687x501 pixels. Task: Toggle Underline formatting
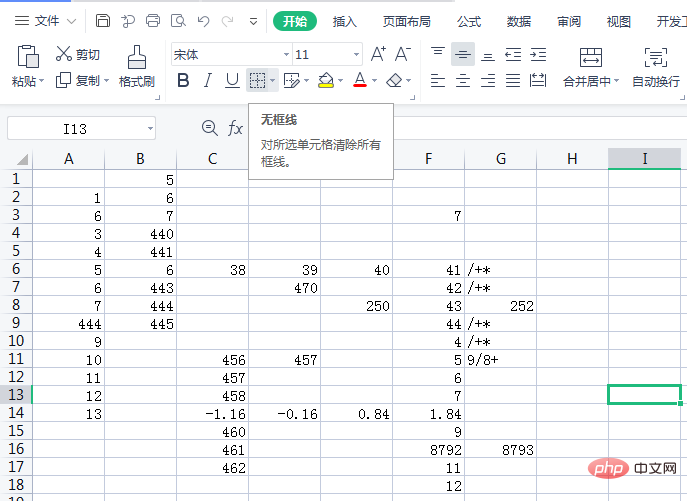(232, 80)
